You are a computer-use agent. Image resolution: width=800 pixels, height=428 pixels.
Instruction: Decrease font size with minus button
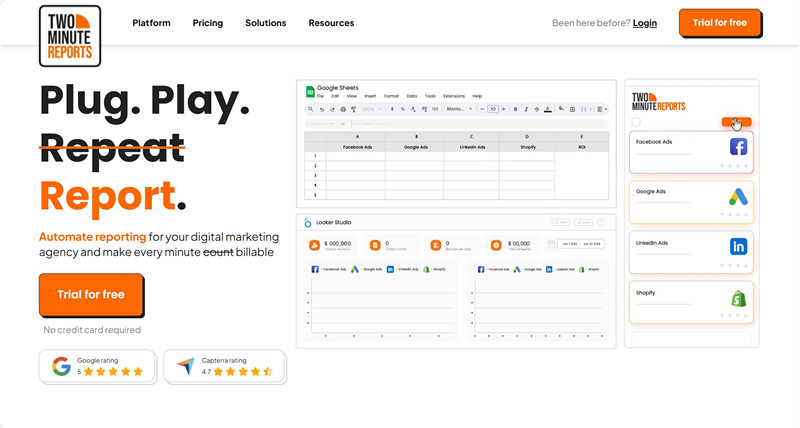tap(482, 109)
